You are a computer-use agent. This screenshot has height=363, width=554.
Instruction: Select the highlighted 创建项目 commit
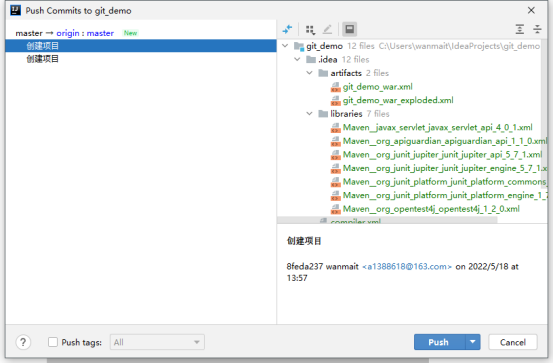pos(141,46)
